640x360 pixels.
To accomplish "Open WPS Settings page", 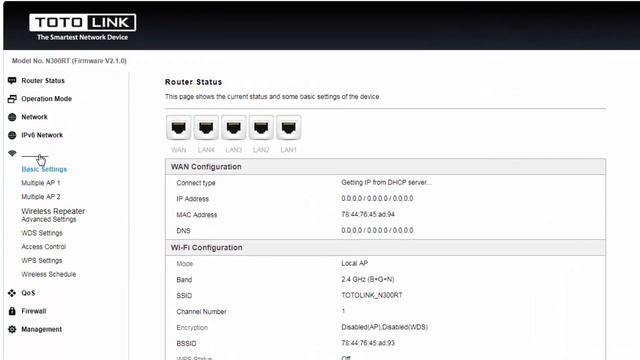I will pyautogui.click(x=42, y=260).
